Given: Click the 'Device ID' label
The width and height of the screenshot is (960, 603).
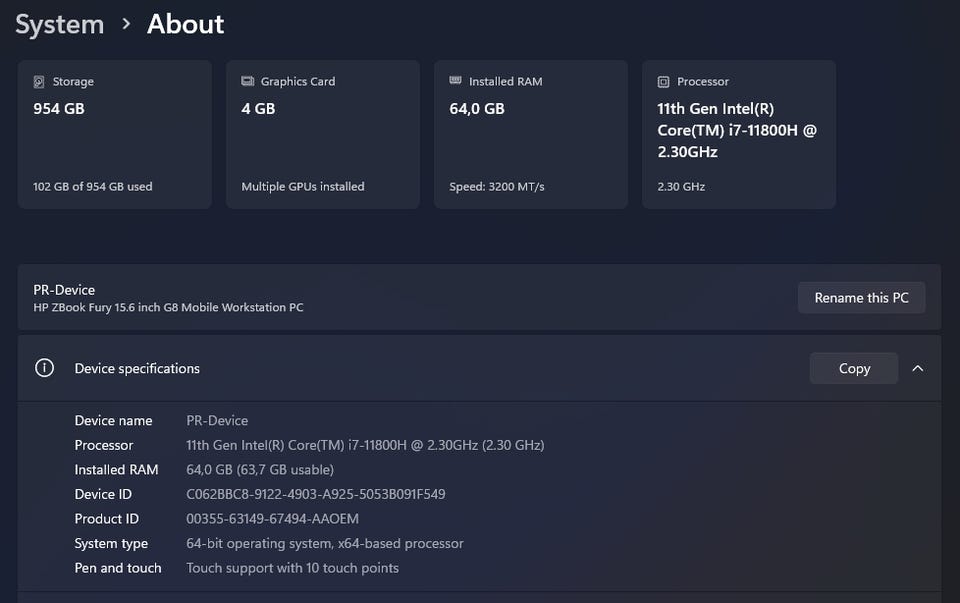Looking at the screenshot, I should pos(103,494).
